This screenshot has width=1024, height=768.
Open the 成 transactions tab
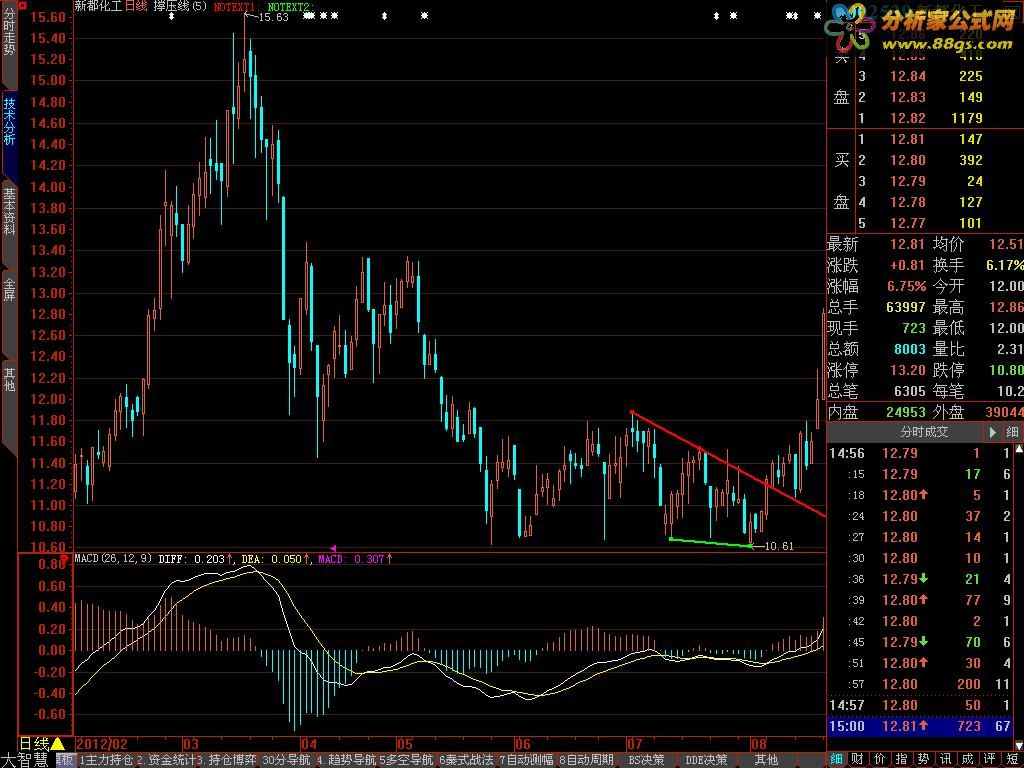(966, 759)
